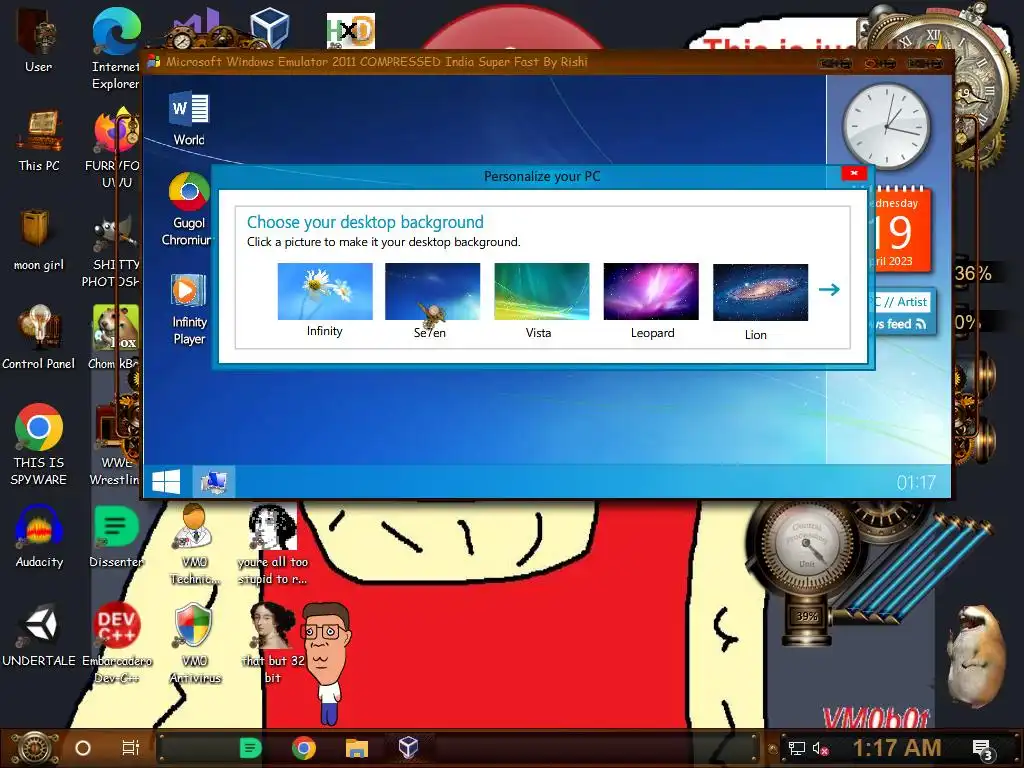Open Task View on the taskbar
The height and width of the screenshot is (768, 1024).
131,748
